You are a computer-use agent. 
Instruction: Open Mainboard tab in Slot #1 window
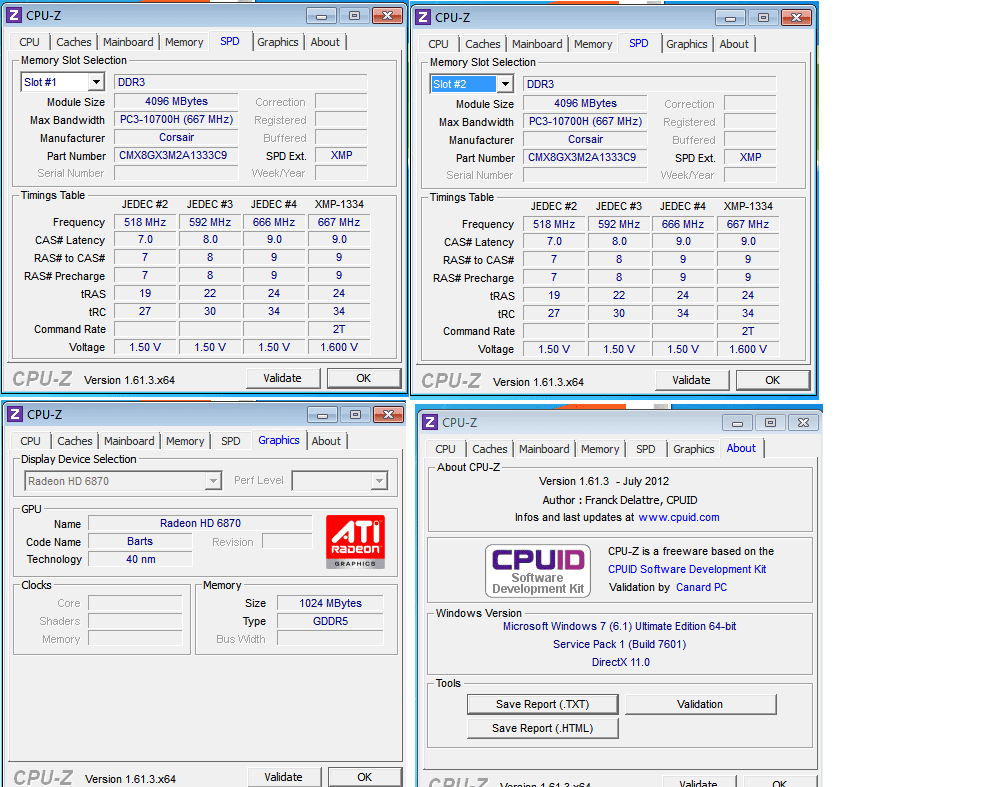click(x=128, y=42)
